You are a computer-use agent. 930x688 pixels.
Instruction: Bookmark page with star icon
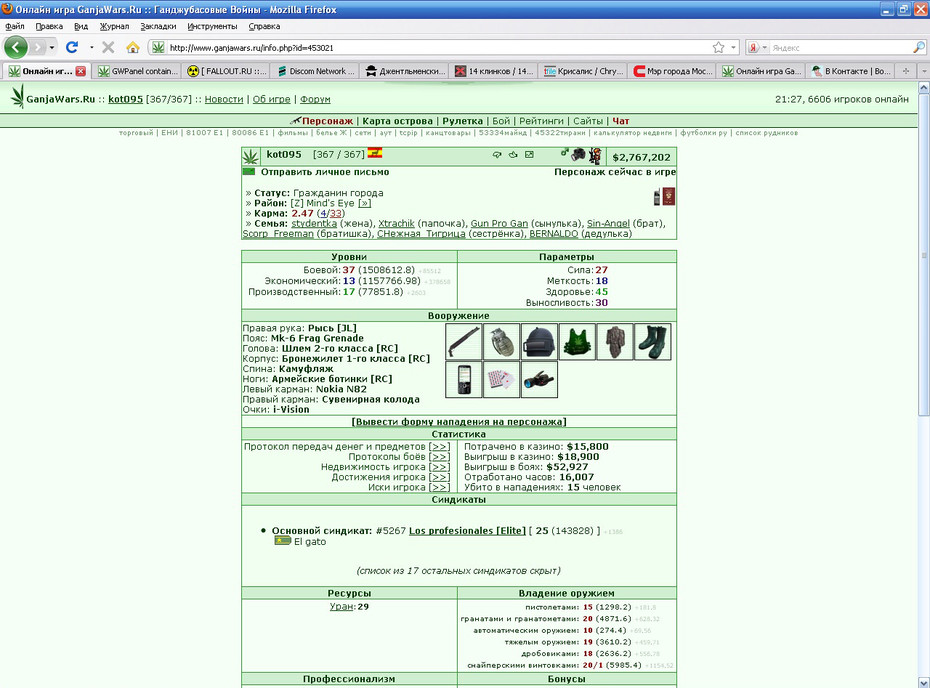[x=718, y=47]
